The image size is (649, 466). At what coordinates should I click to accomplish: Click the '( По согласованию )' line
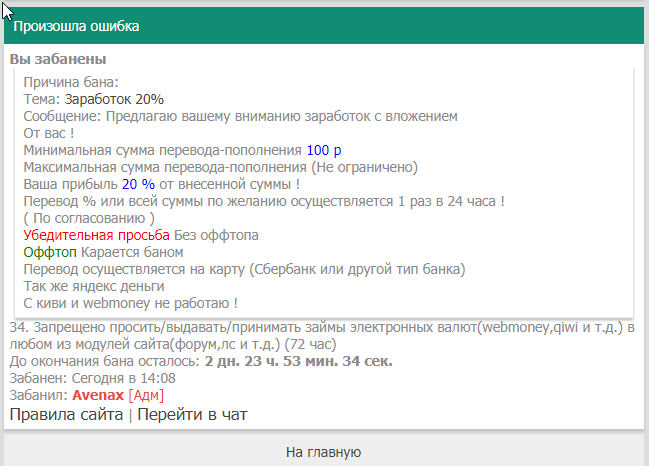[89, 218]
